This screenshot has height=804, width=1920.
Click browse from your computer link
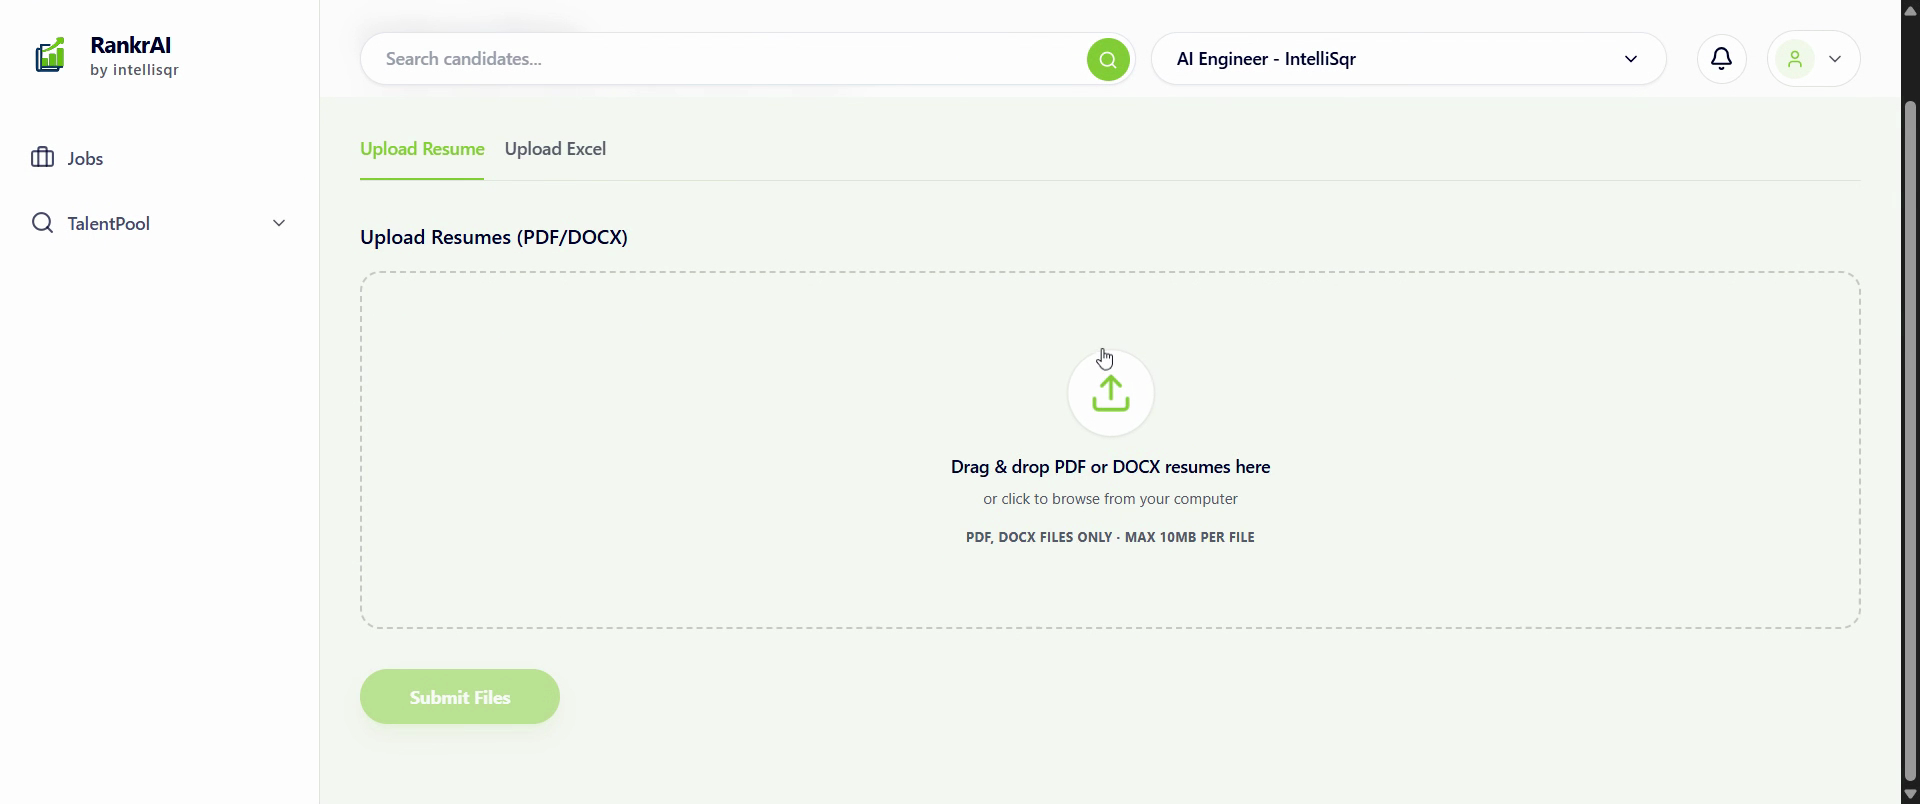point(1110,498)
